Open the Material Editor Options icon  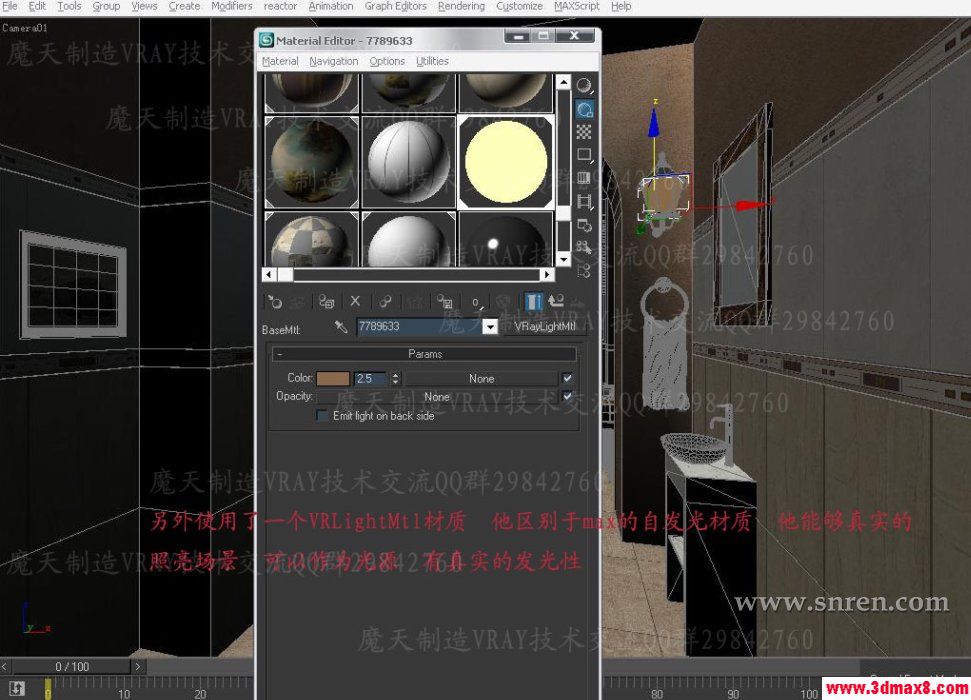pos(584,224)
